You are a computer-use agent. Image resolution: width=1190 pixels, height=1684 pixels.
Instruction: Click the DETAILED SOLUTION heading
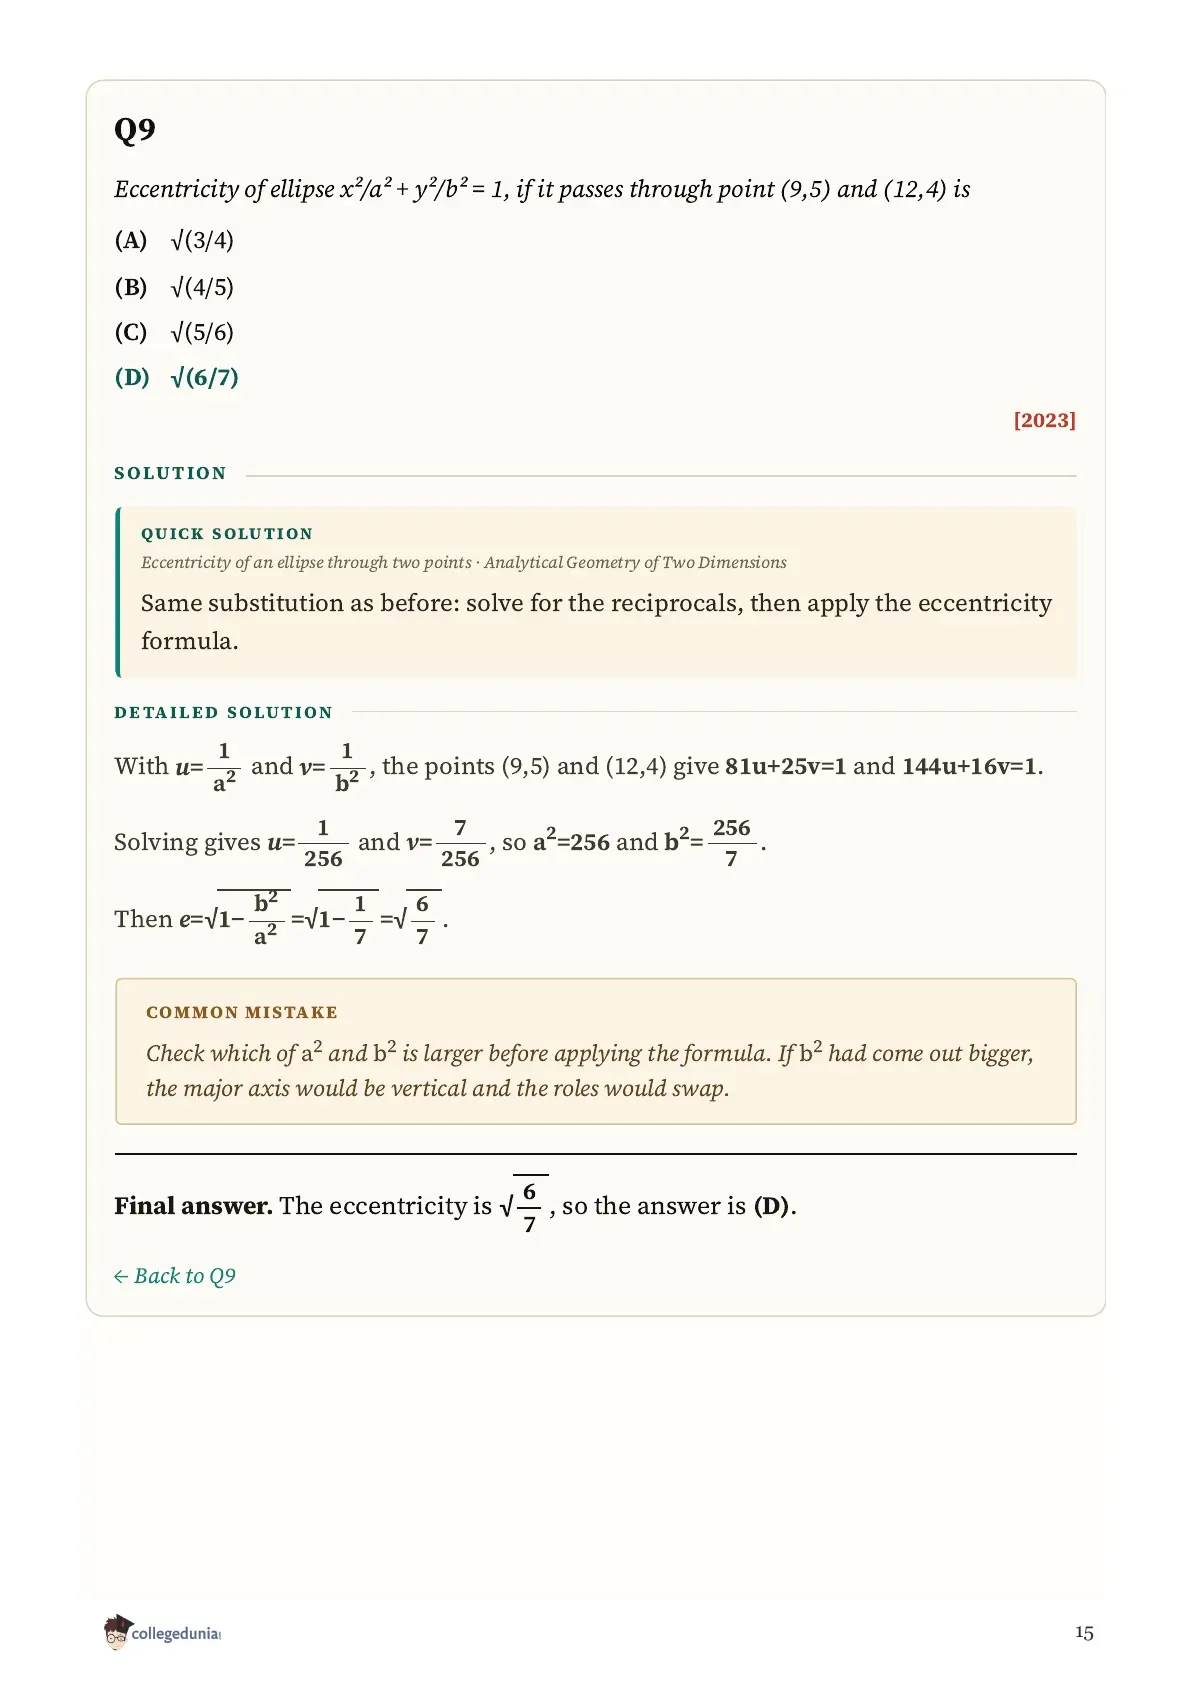coord(223,712)
